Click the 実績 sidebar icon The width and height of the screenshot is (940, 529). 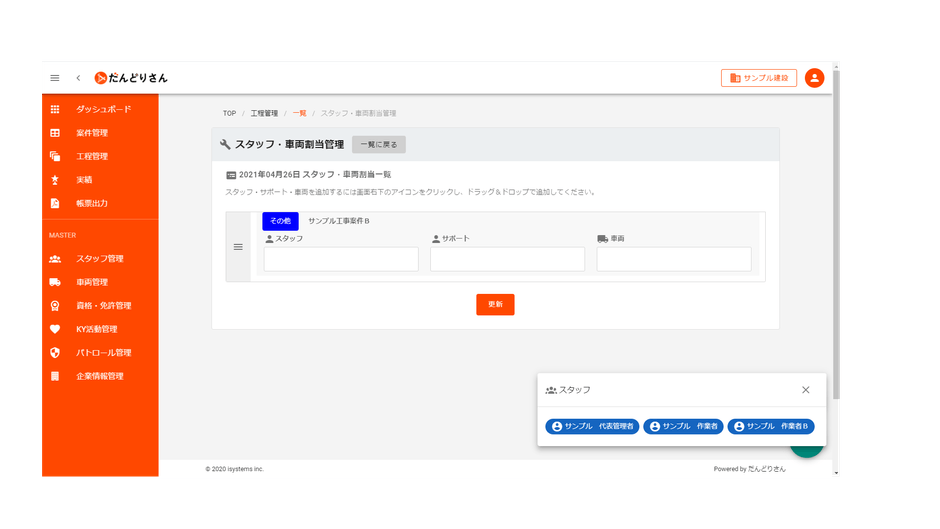[x=55, y=180]
